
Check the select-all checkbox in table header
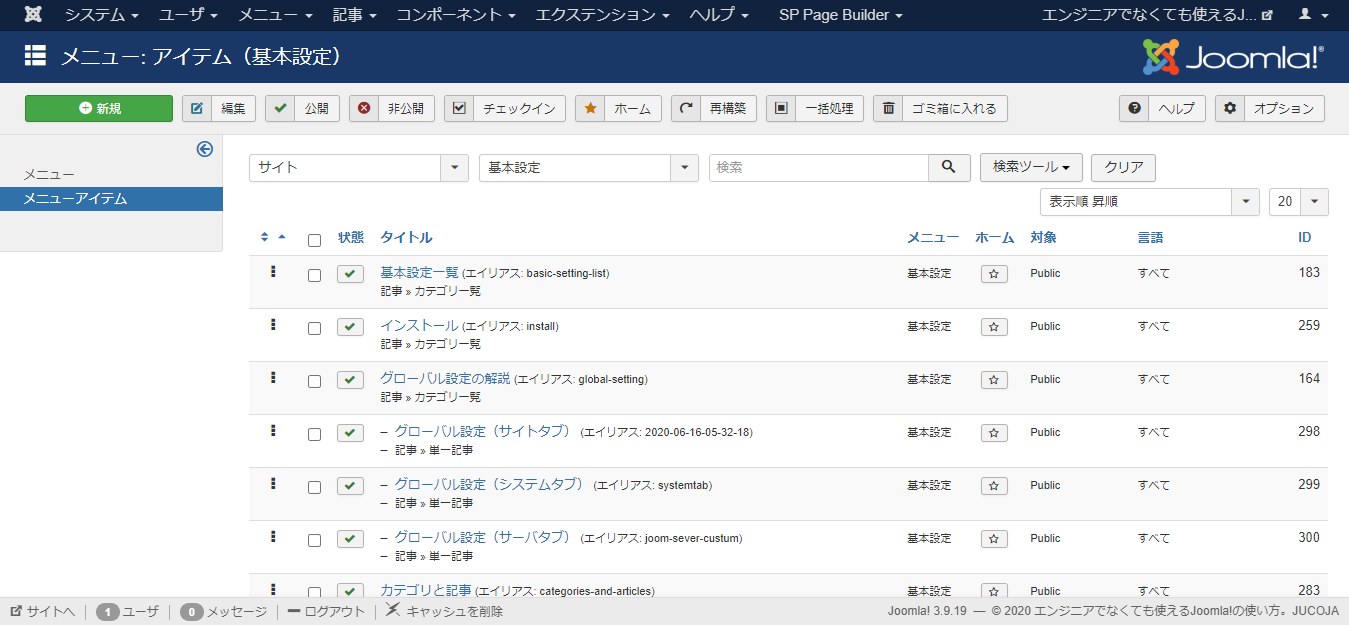pos(313,238)
